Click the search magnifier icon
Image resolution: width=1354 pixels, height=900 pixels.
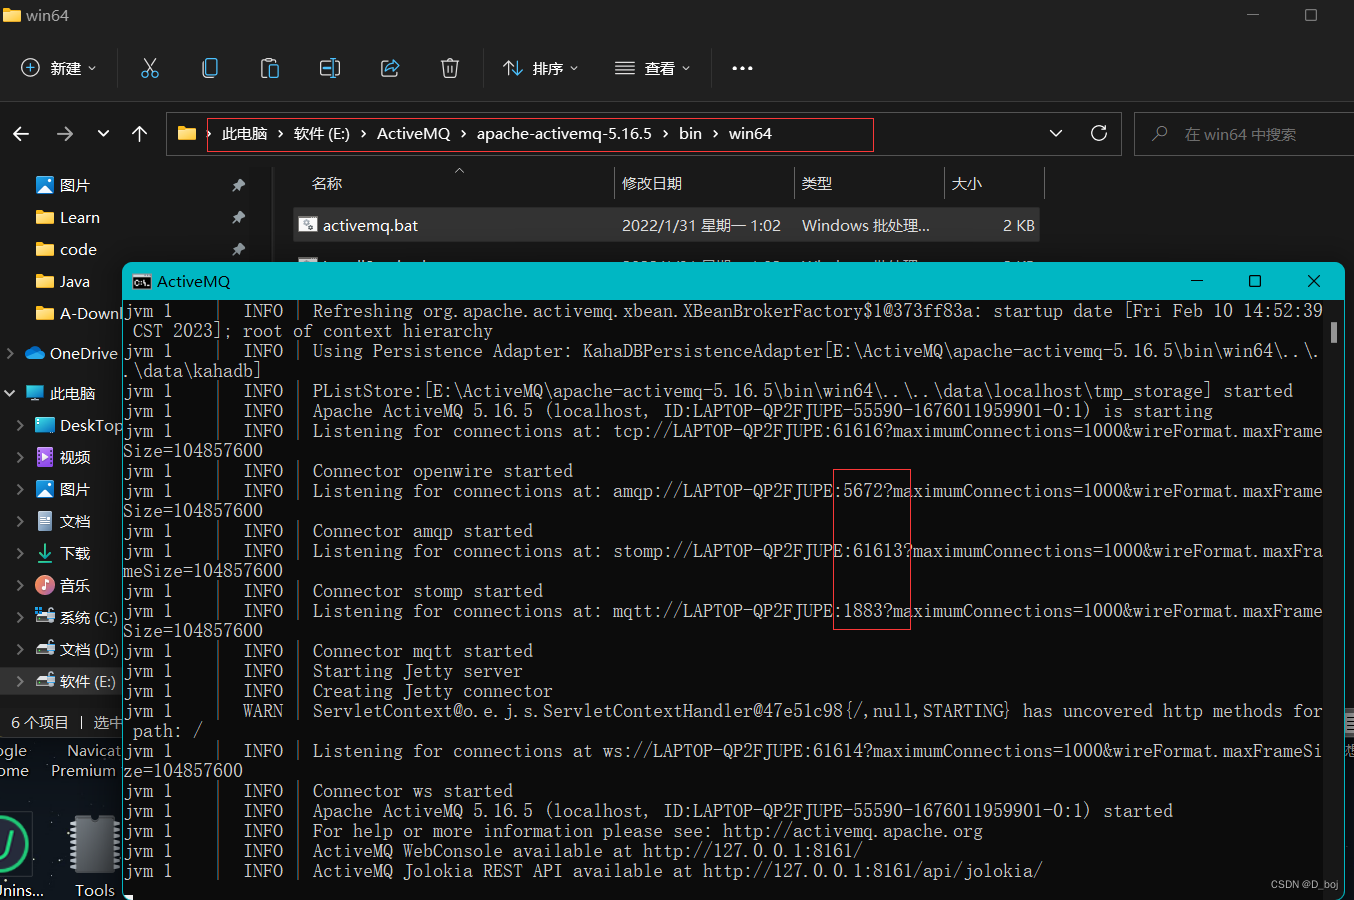[x=1160, y=133]
